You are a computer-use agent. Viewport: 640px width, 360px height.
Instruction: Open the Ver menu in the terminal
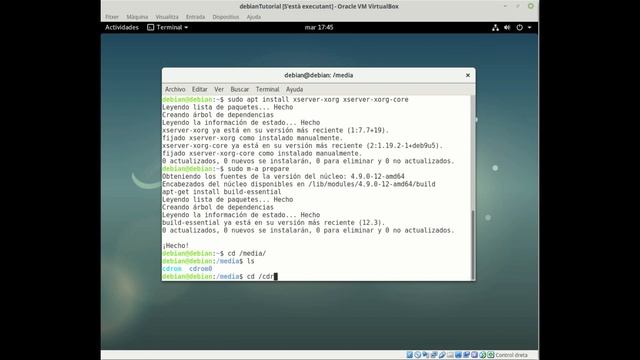219,89
